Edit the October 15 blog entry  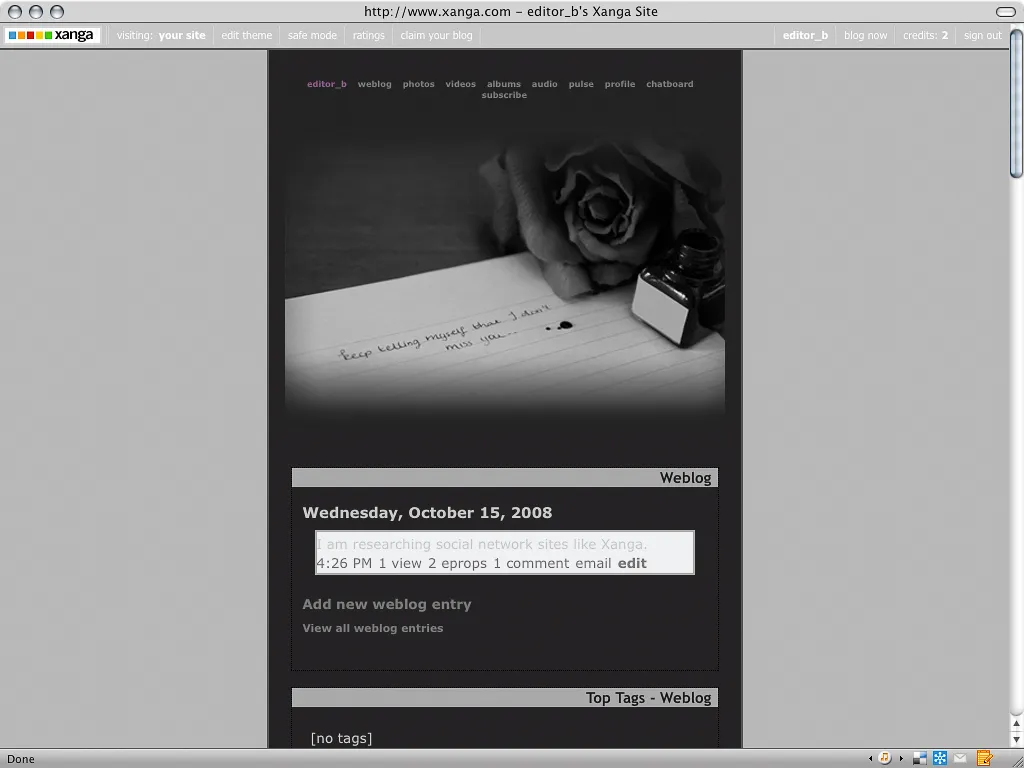click(x=632, y=563)
